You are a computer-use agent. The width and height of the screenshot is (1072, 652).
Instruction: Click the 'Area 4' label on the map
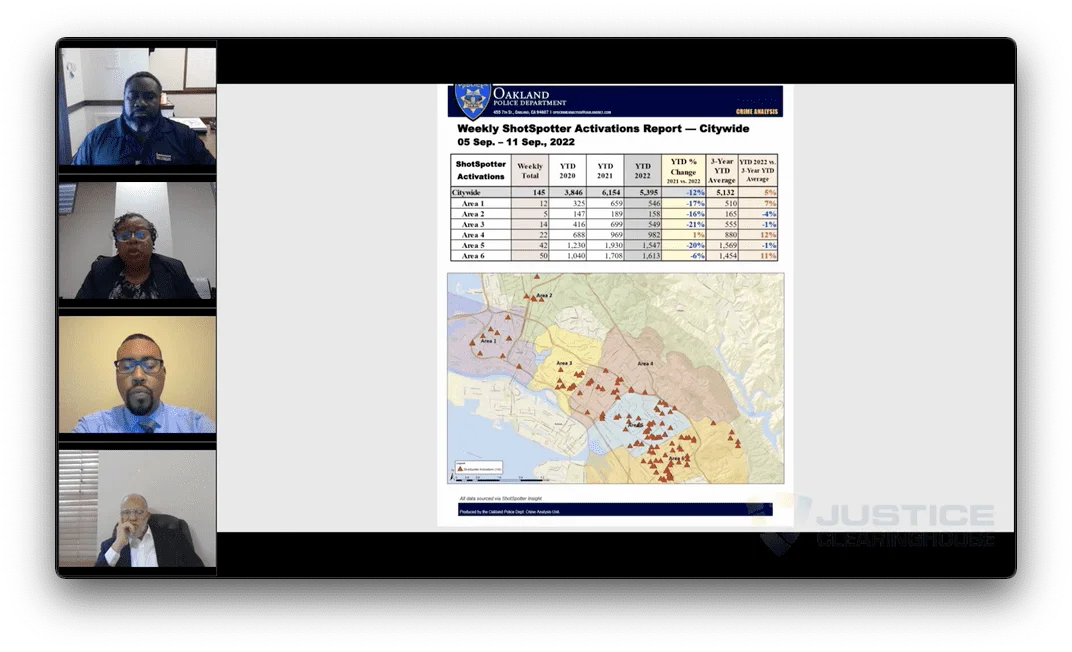coord(645,364)
